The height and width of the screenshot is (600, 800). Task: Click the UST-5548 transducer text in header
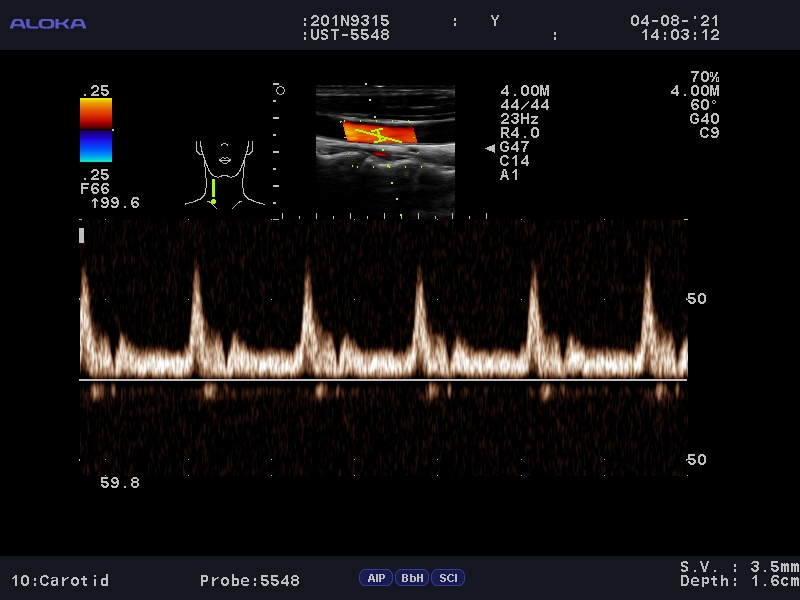click(348, 35)
